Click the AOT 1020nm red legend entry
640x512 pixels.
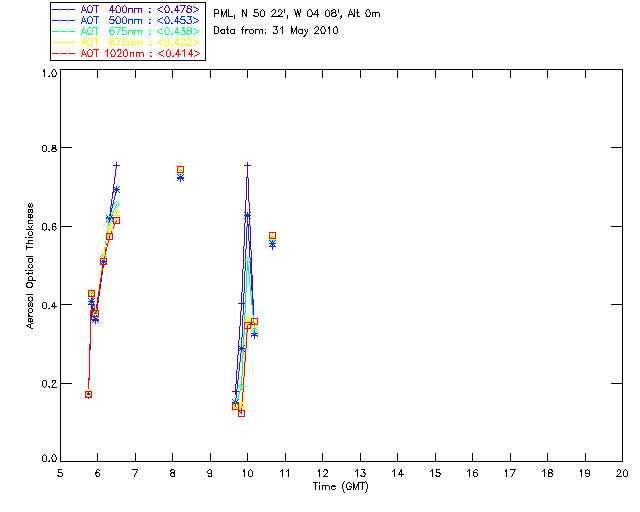[x=127, y=53]
